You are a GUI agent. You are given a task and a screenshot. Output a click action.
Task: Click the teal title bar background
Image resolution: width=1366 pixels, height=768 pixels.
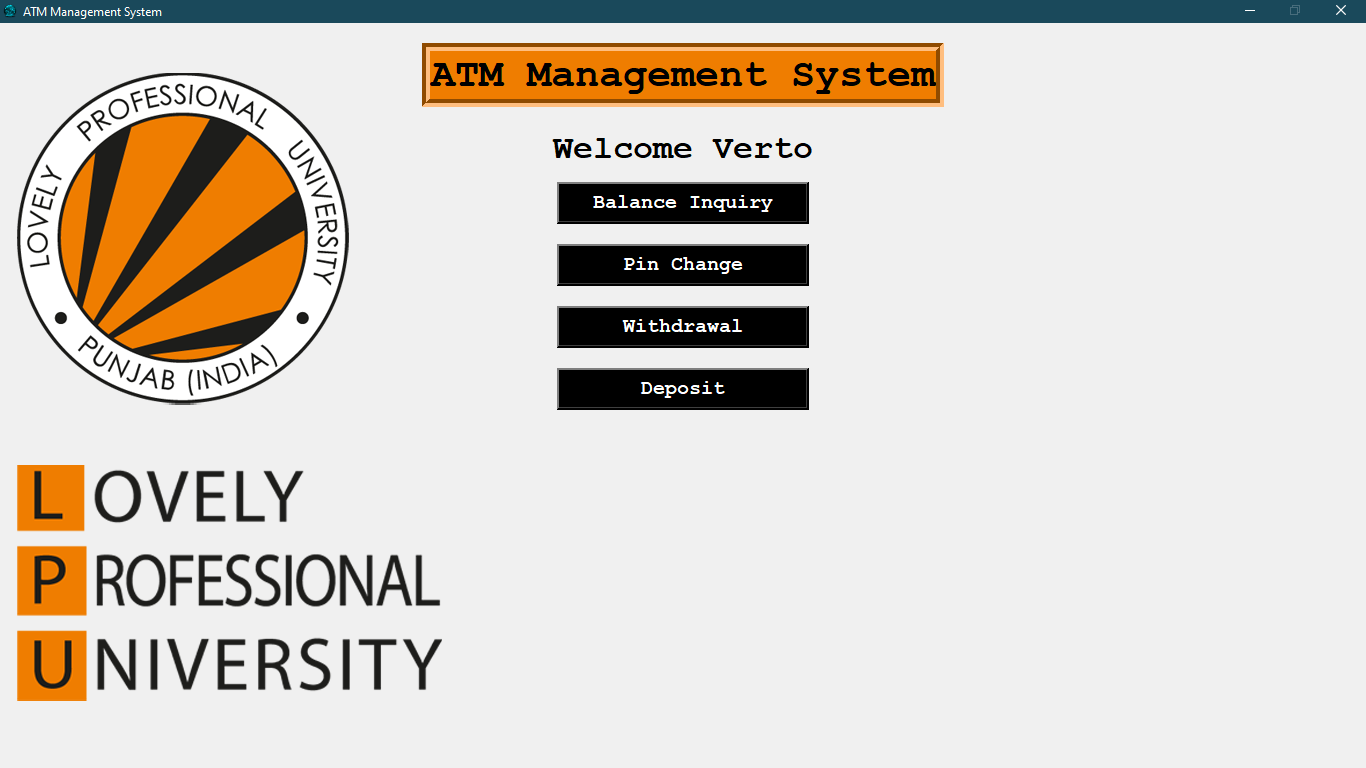(600, 11)
